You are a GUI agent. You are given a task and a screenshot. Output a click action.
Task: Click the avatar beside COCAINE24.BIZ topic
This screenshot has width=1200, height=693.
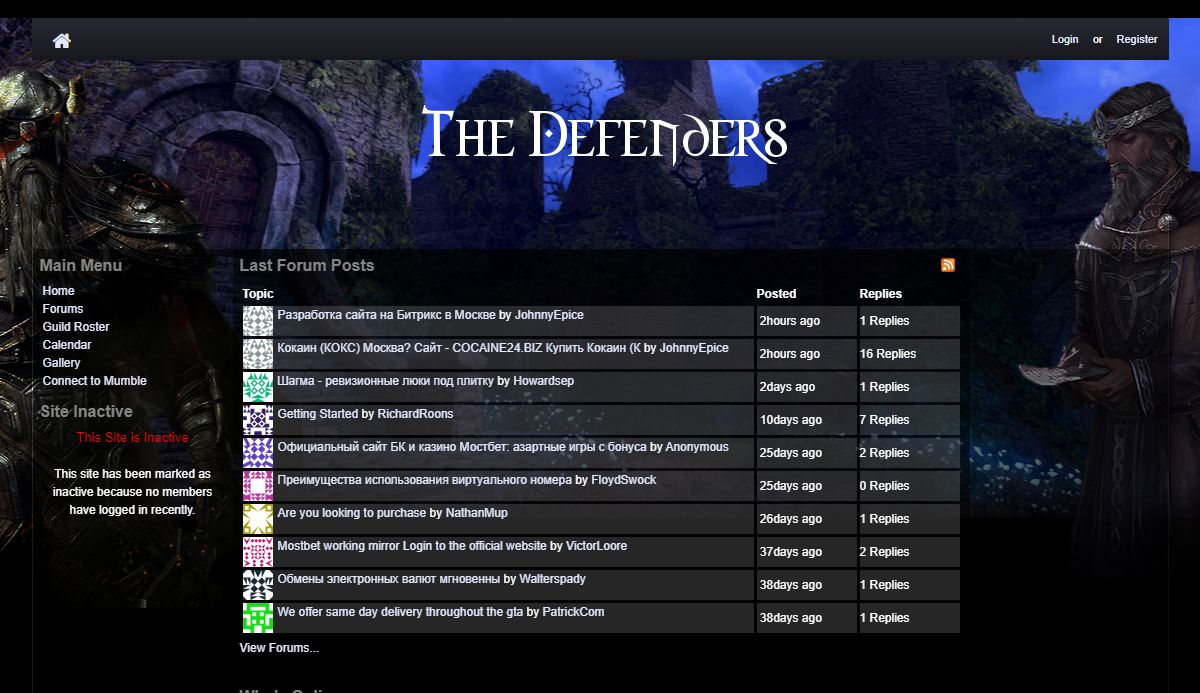pos(258,354)
